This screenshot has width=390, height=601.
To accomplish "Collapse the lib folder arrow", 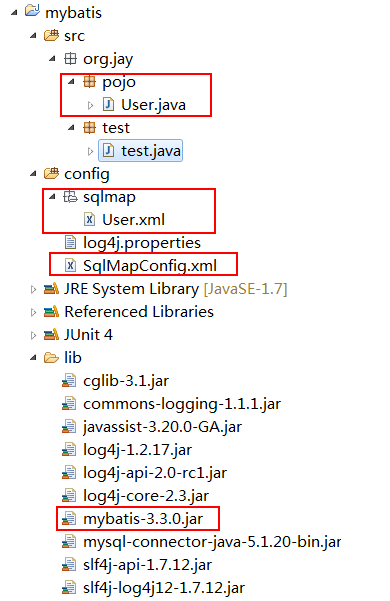I will point(33,358).
